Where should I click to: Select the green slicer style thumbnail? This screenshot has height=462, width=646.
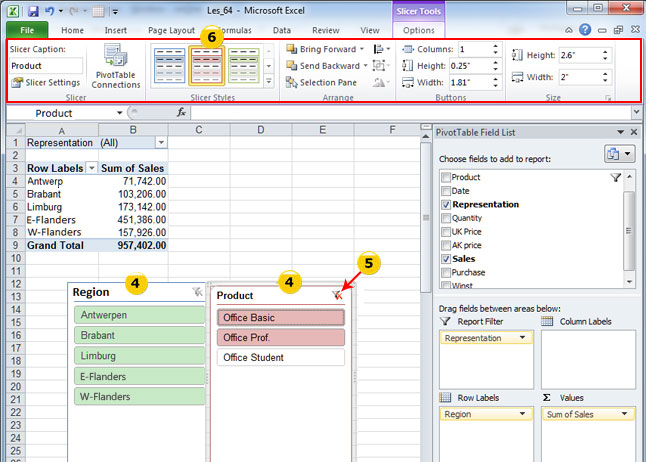point(243,65)
